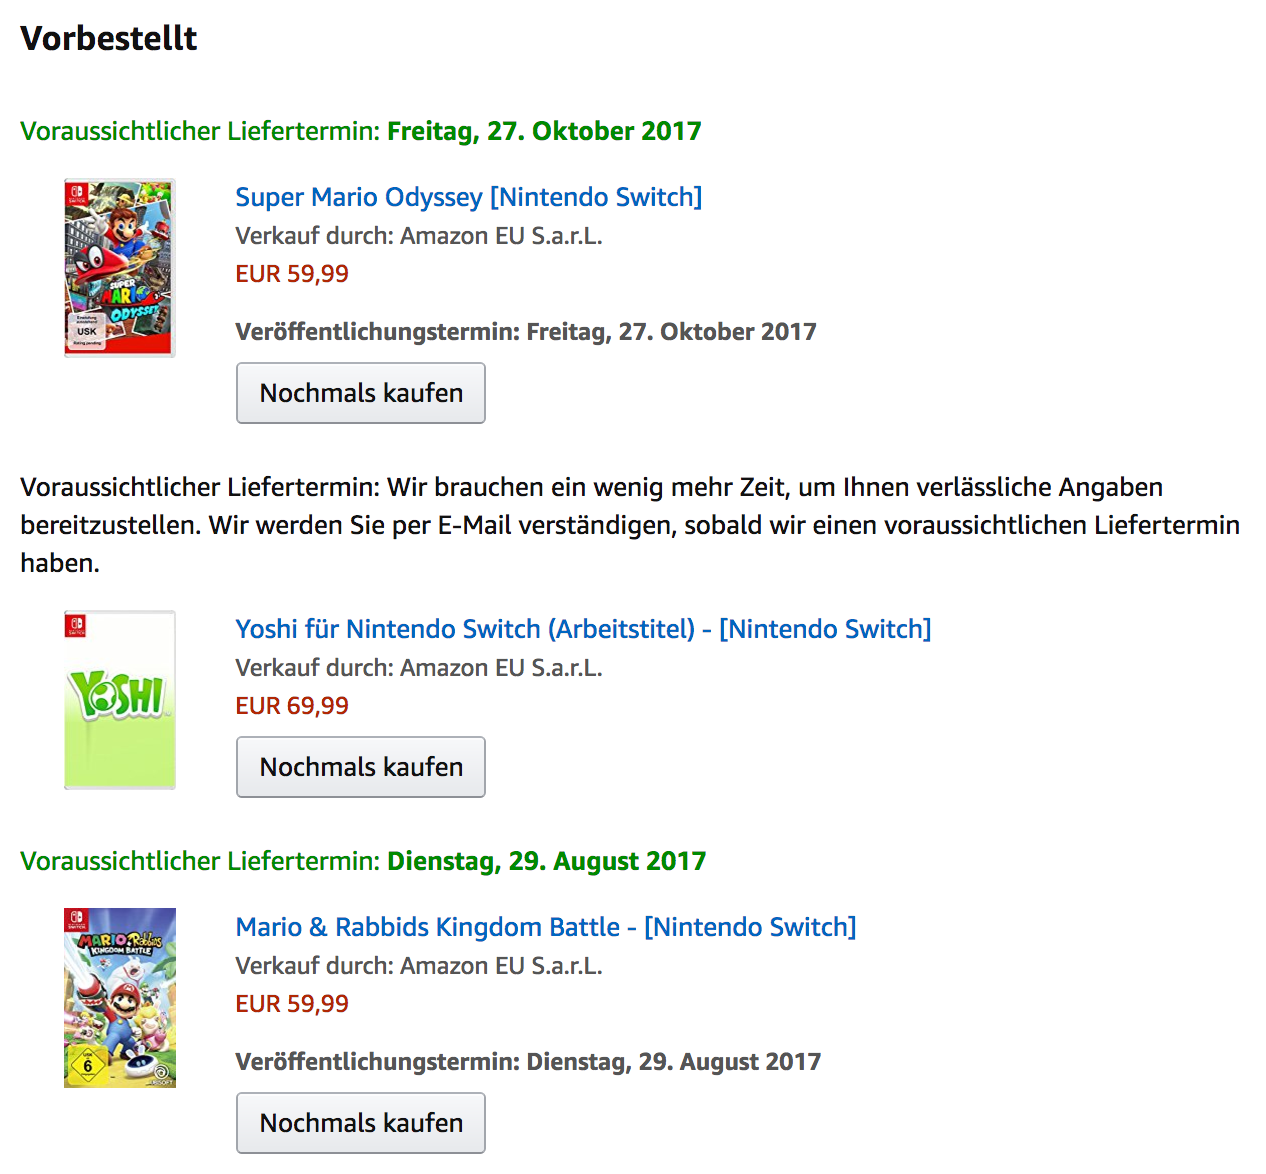
Task: Open the Super Mario Odyssey cover image
Action: (x=119, y=267)
